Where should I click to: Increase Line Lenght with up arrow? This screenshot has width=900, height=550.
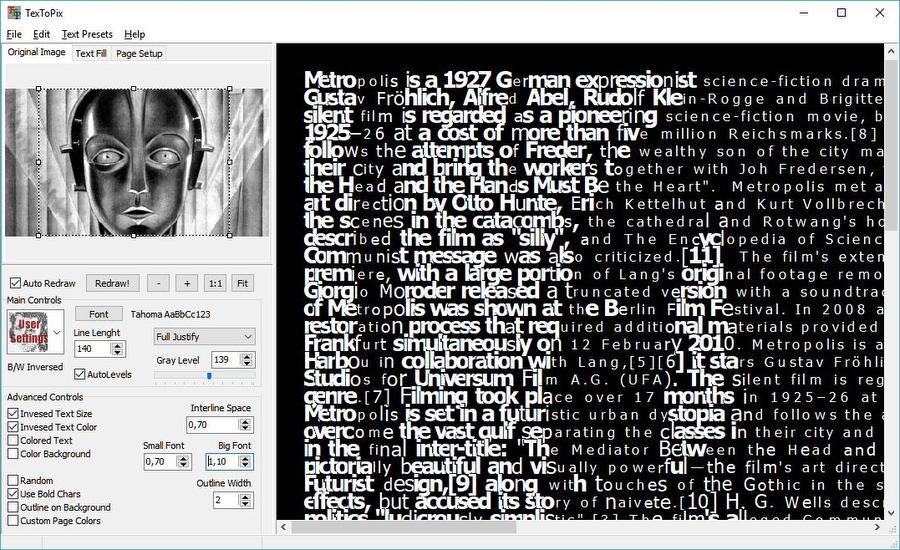118,345
